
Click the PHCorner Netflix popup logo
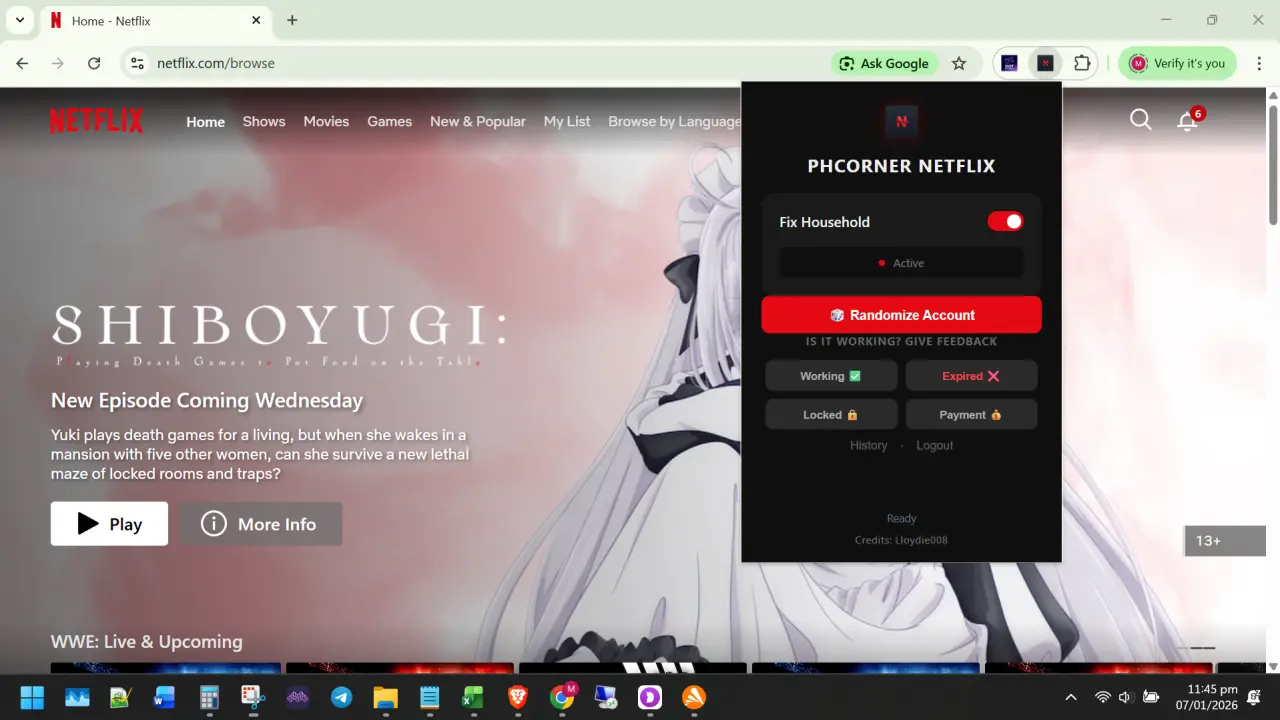(901, 121)
